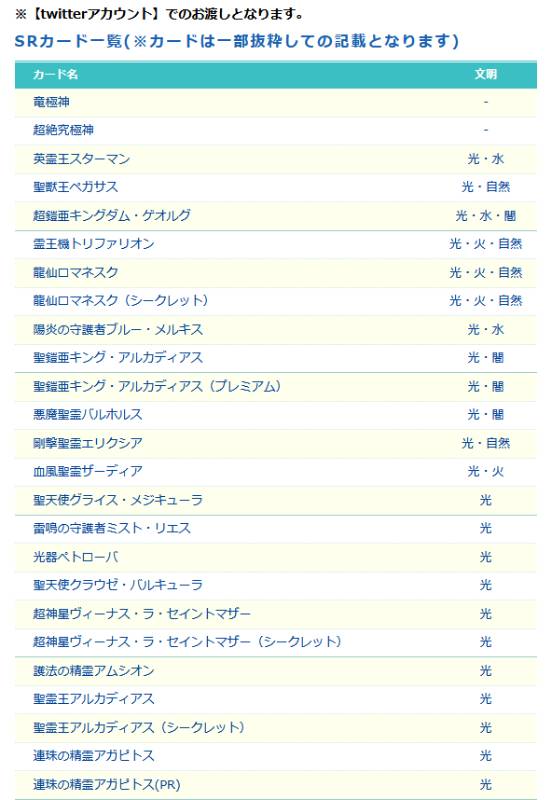Screen dimensions: 548x800
Task: Click 霊王機トリファリオン in the list
Action: pos(93,244)
